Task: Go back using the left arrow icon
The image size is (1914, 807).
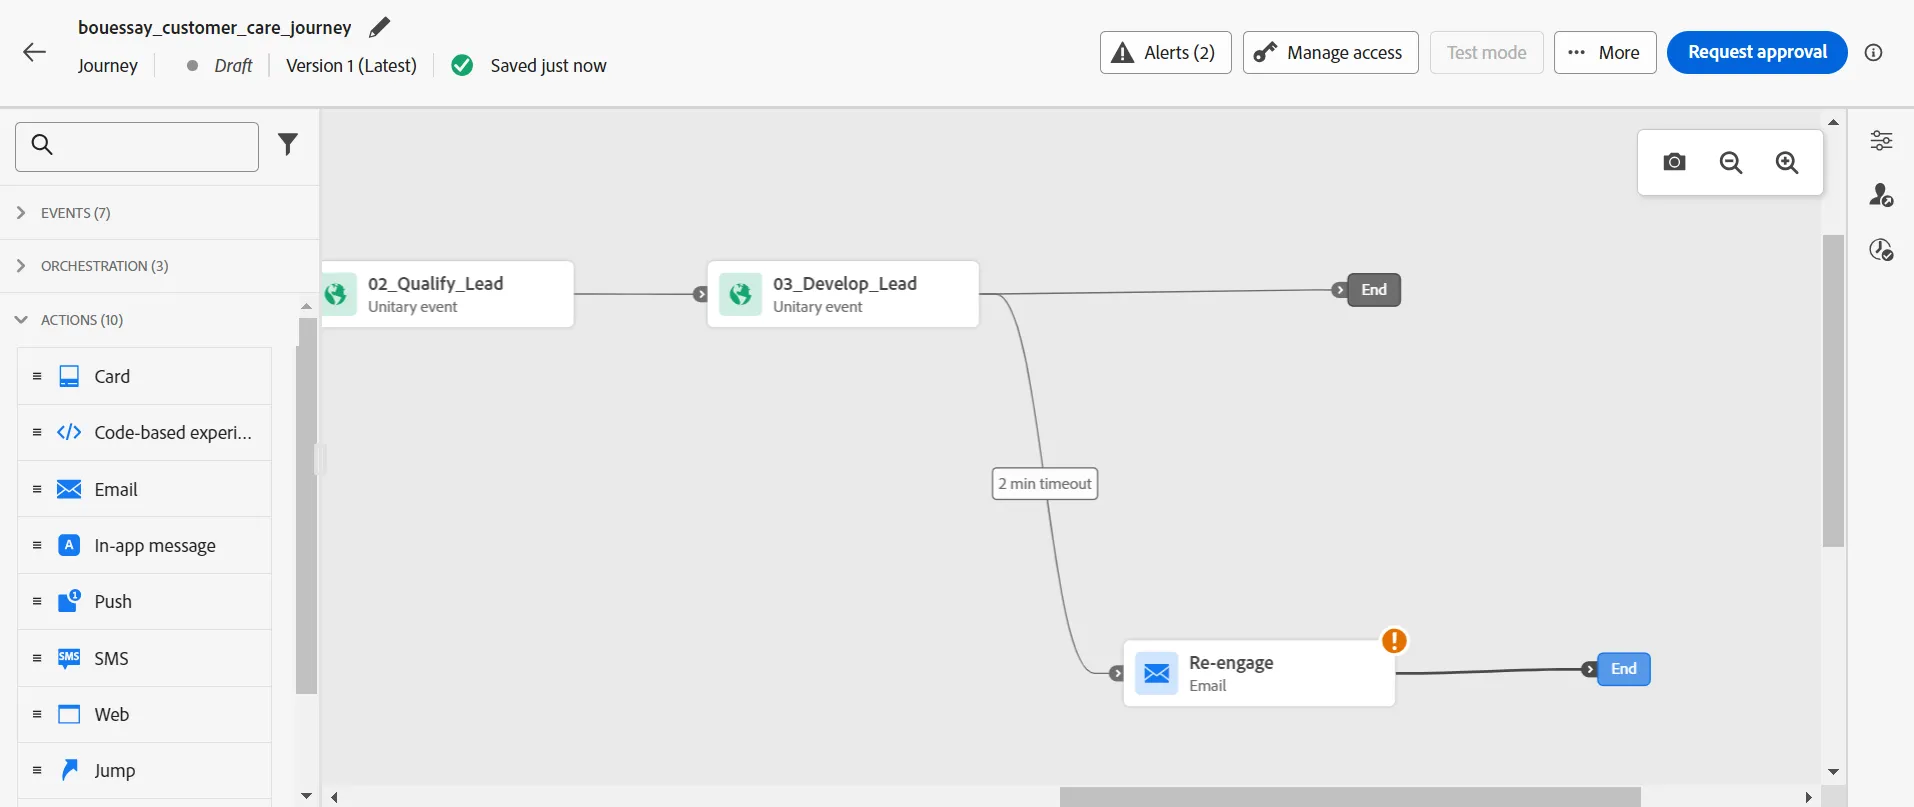Action: click(x=35, y=52)
